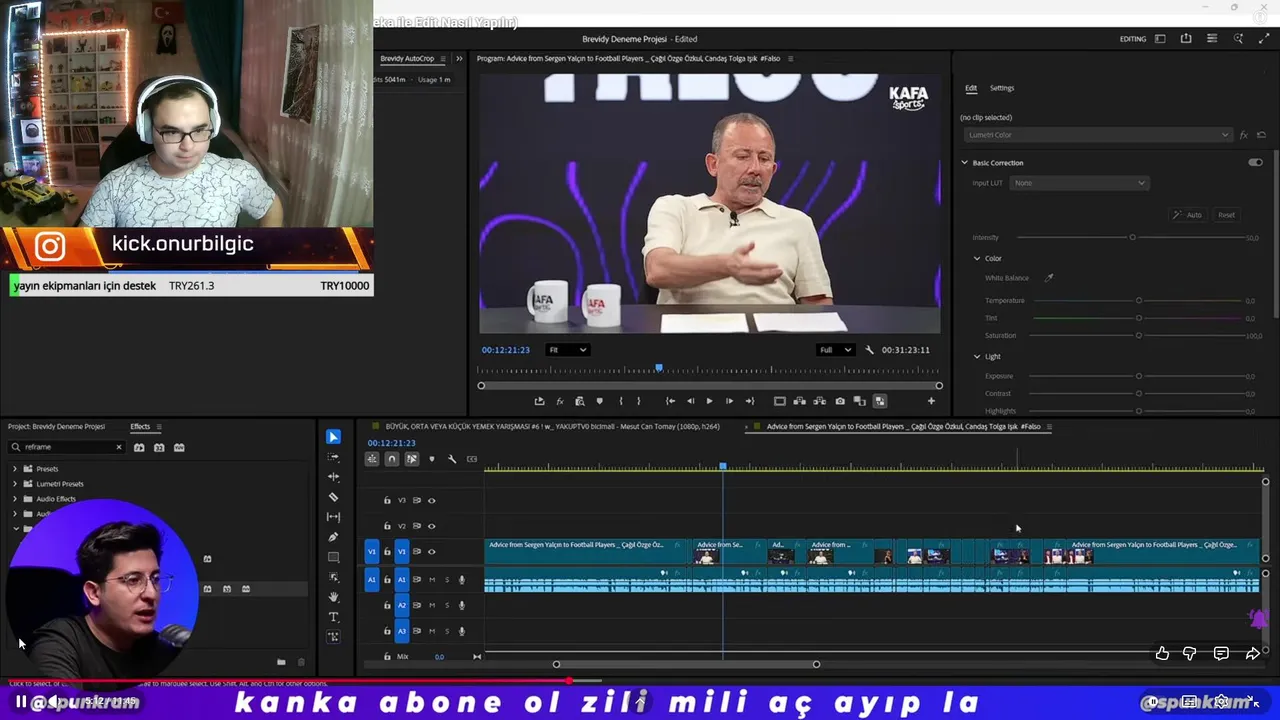
Task: Click the timeline caption track CC icon
Action: coord(472,459)
